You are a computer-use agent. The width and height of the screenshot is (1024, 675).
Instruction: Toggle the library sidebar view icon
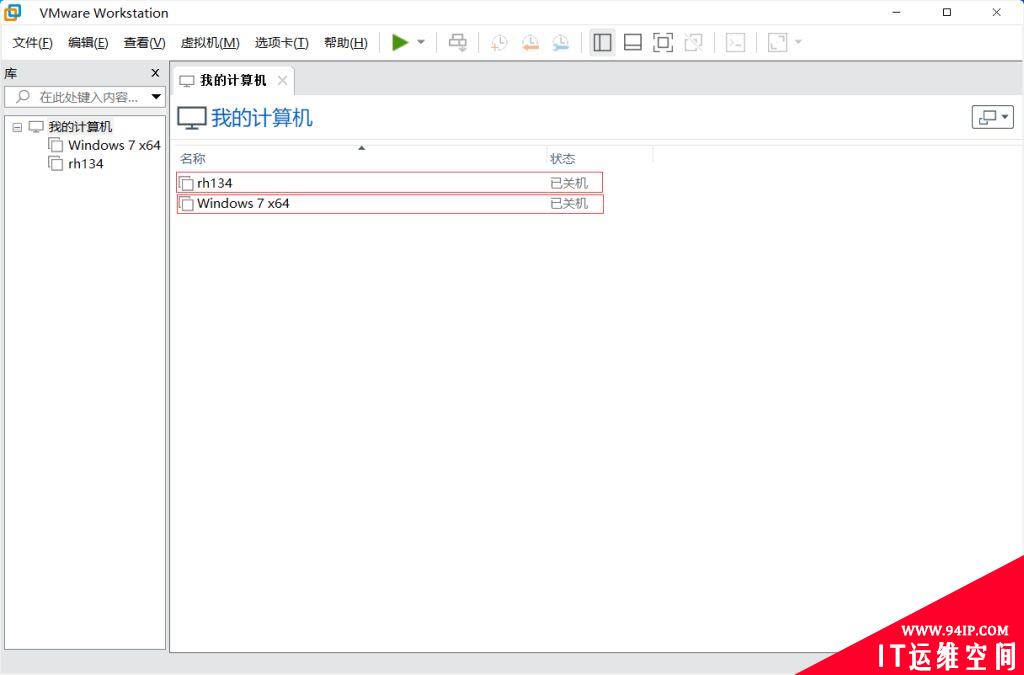point(602,42)
